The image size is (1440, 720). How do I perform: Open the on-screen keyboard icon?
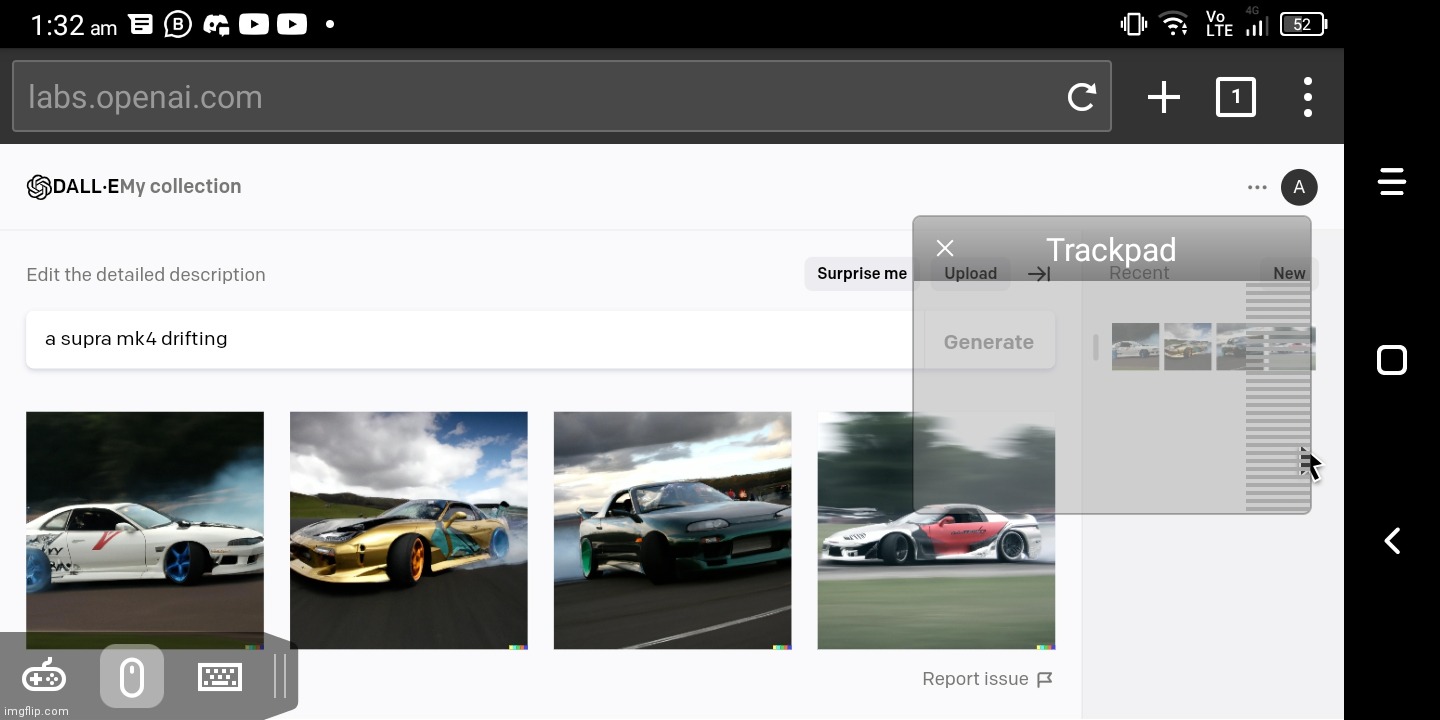(219, 677)
